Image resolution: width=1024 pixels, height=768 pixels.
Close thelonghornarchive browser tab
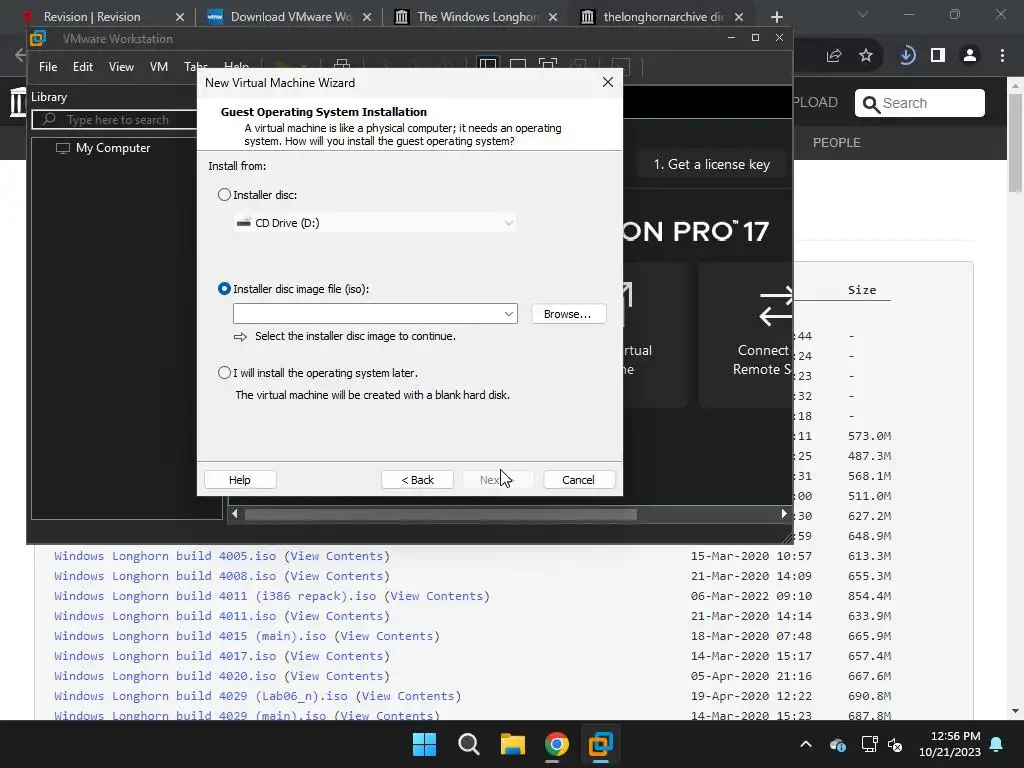click(739, 17)
